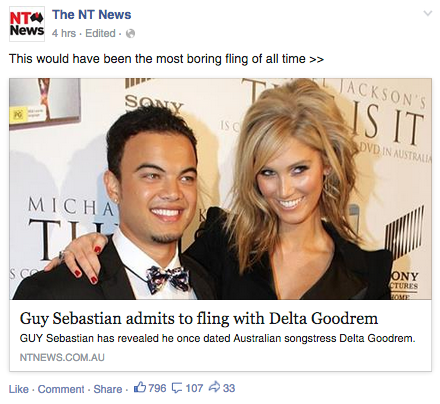This screenshot has height=404, width=440.
Task: Click the speech bubble comments icon
Action: pos(177,388)
